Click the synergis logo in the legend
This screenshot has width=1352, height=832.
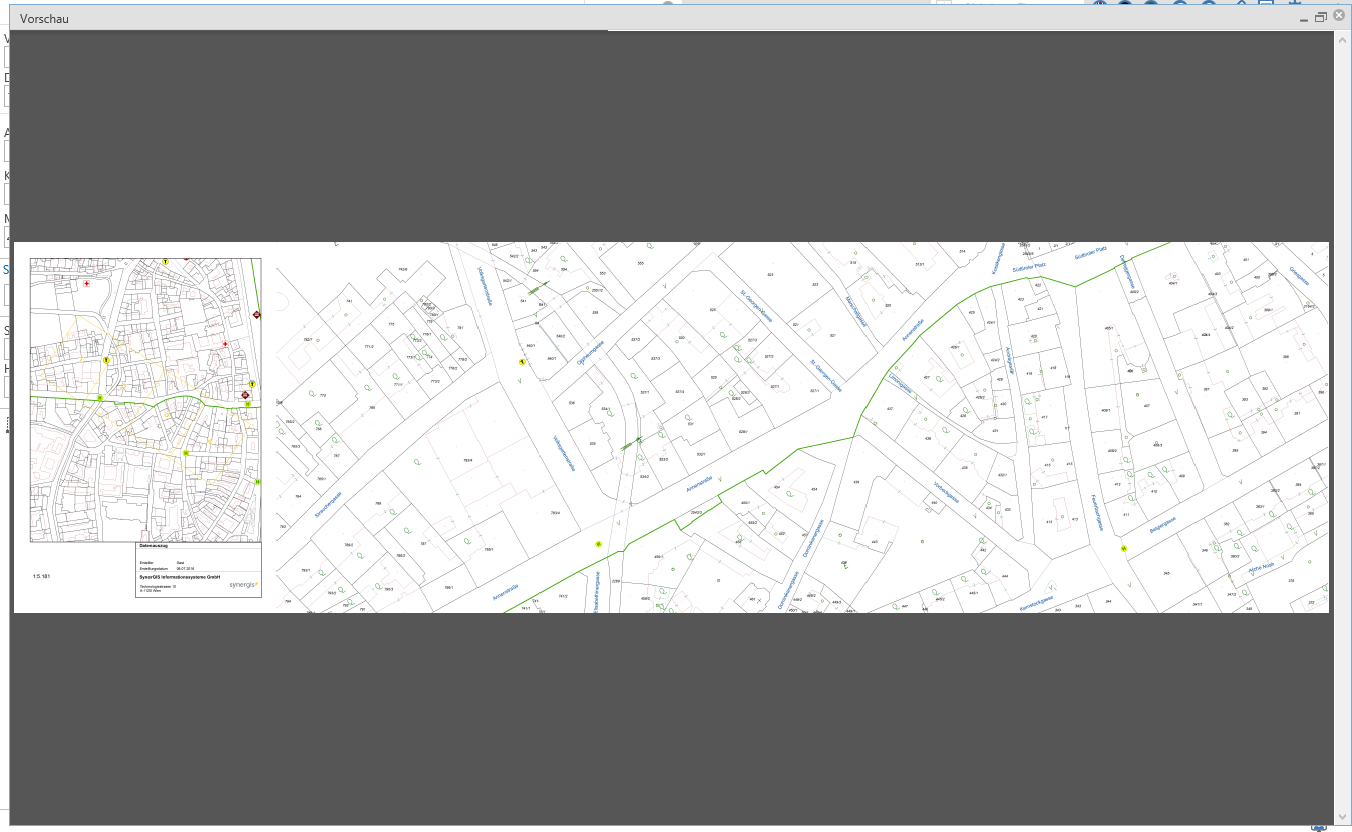(243, 584)
